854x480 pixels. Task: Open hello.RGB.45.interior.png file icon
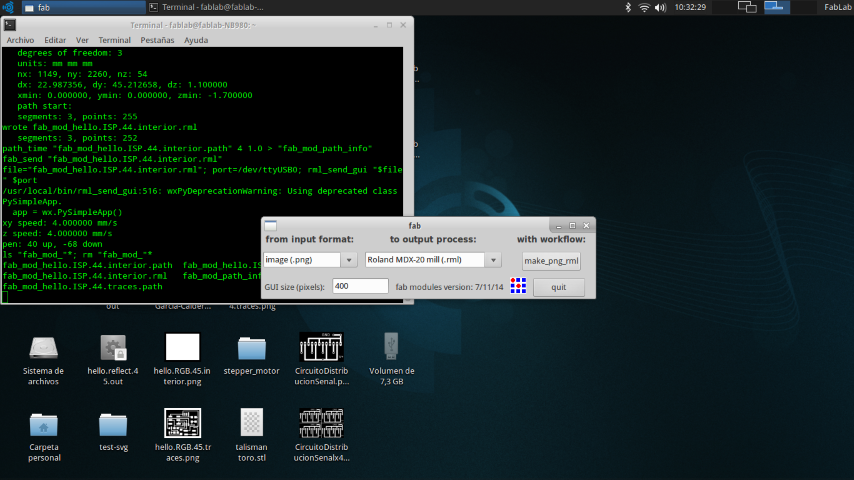click(182, 347)
